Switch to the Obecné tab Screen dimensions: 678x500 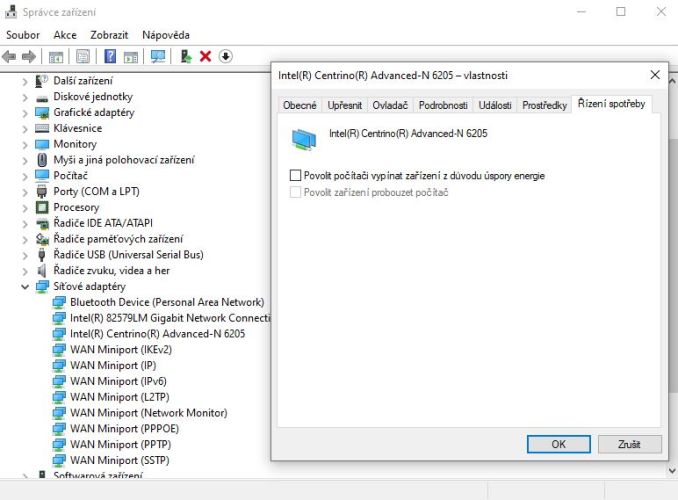pos(300,105)
